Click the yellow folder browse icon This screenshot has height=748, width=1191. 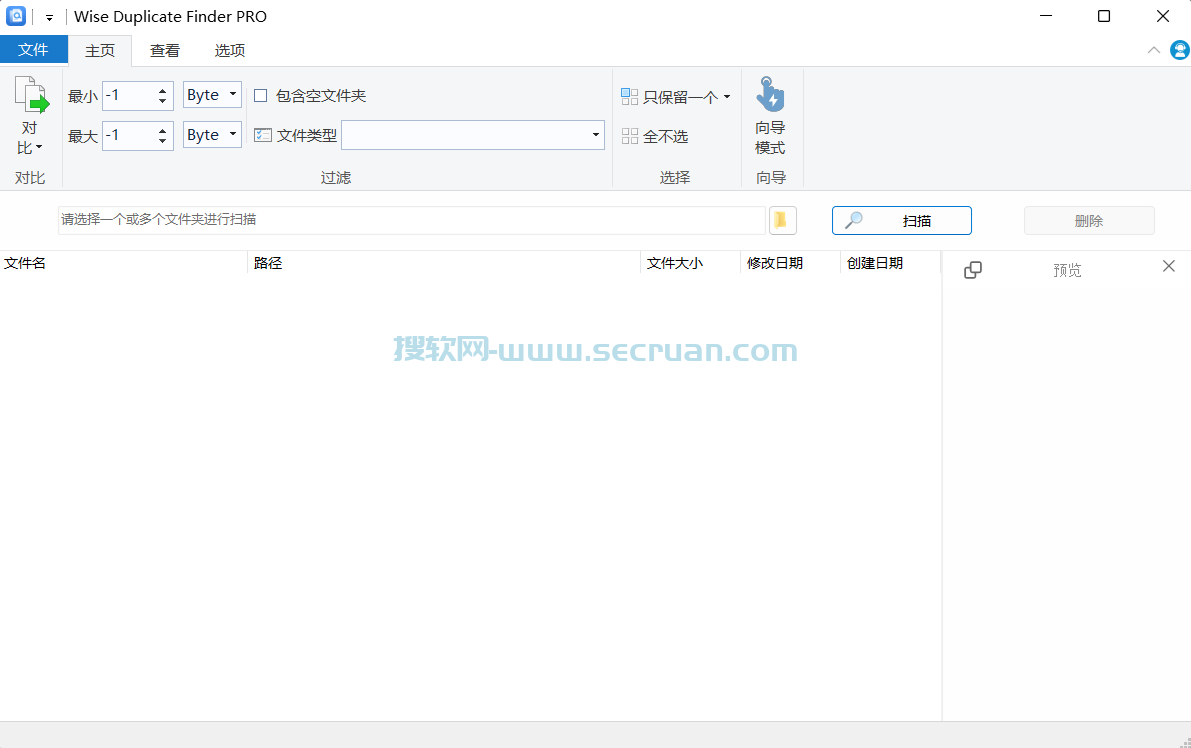[x=782, y=220]
